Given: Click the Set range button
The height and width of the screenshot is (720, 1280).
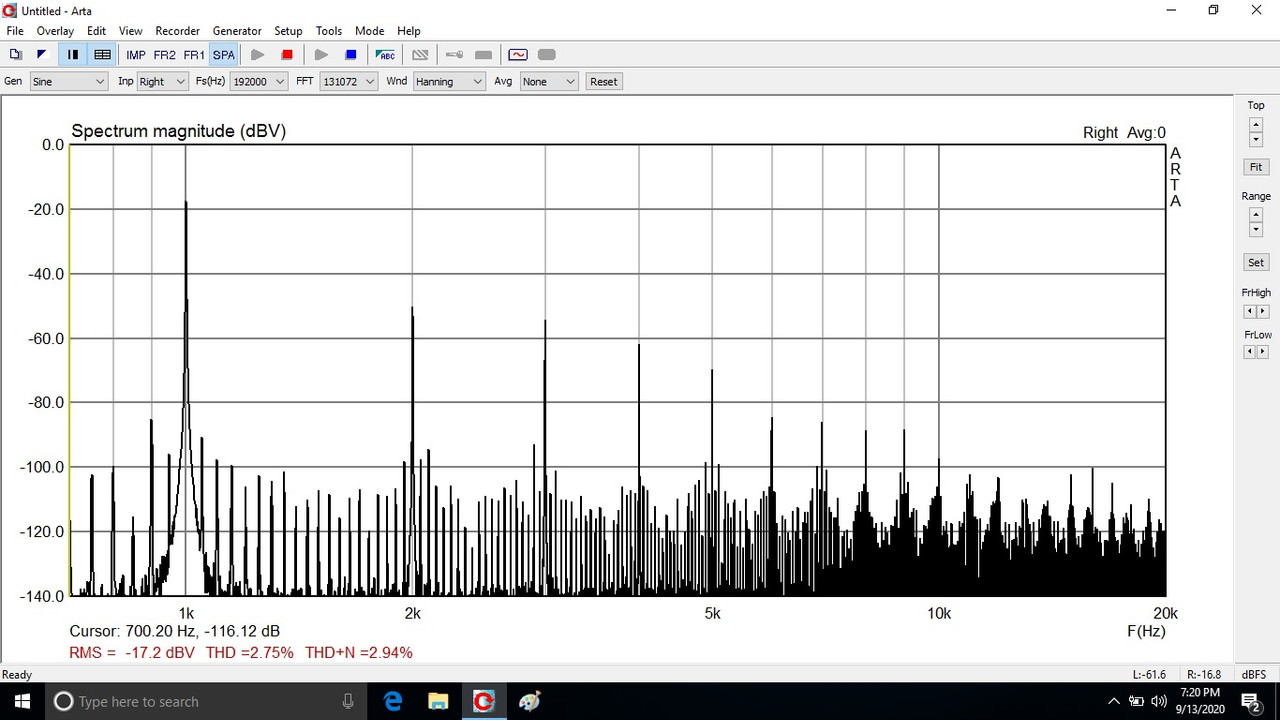Looking at the screenshot, I should coord(1256,263).
